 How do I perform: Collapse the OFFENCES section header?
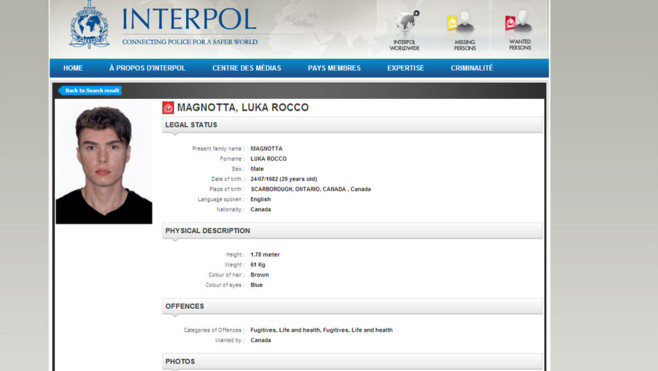352,306
